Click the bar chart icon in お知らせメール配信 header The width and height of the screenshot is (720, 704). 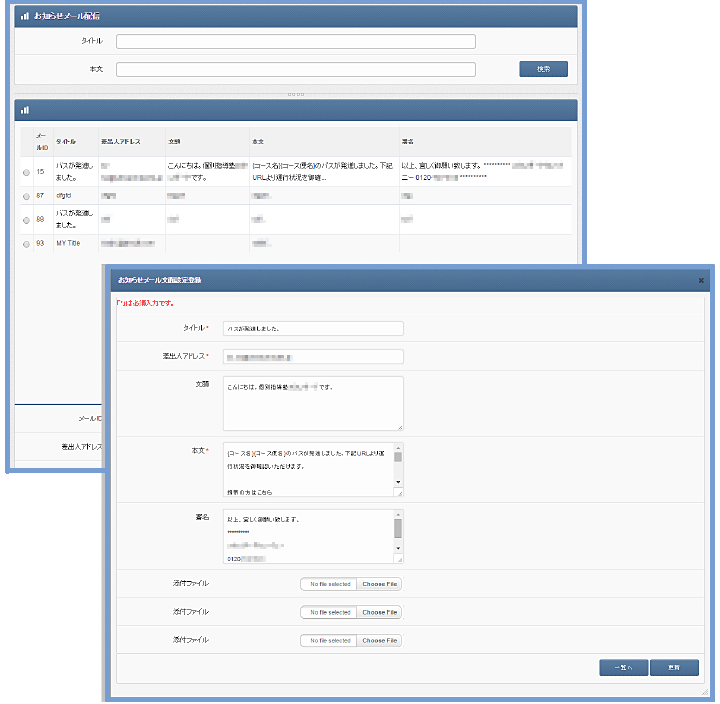(x=25, y=17)
